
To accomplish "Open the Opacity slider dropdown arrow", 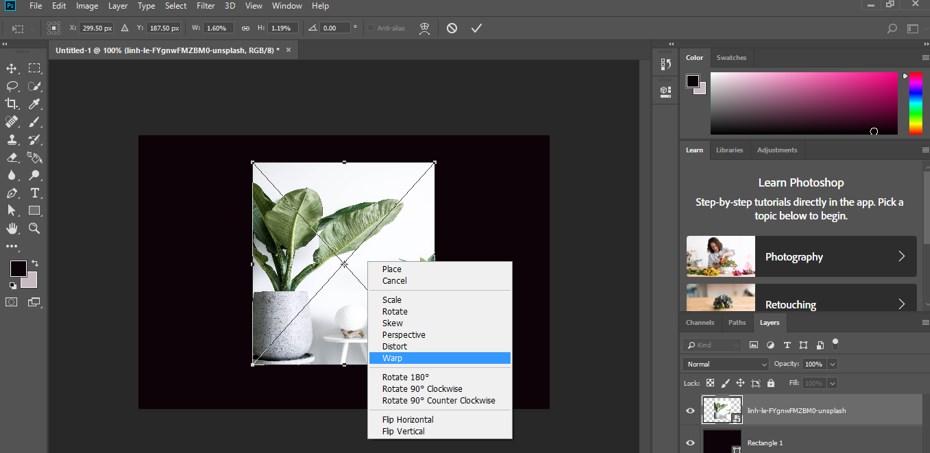I will (x=832, y=364).
